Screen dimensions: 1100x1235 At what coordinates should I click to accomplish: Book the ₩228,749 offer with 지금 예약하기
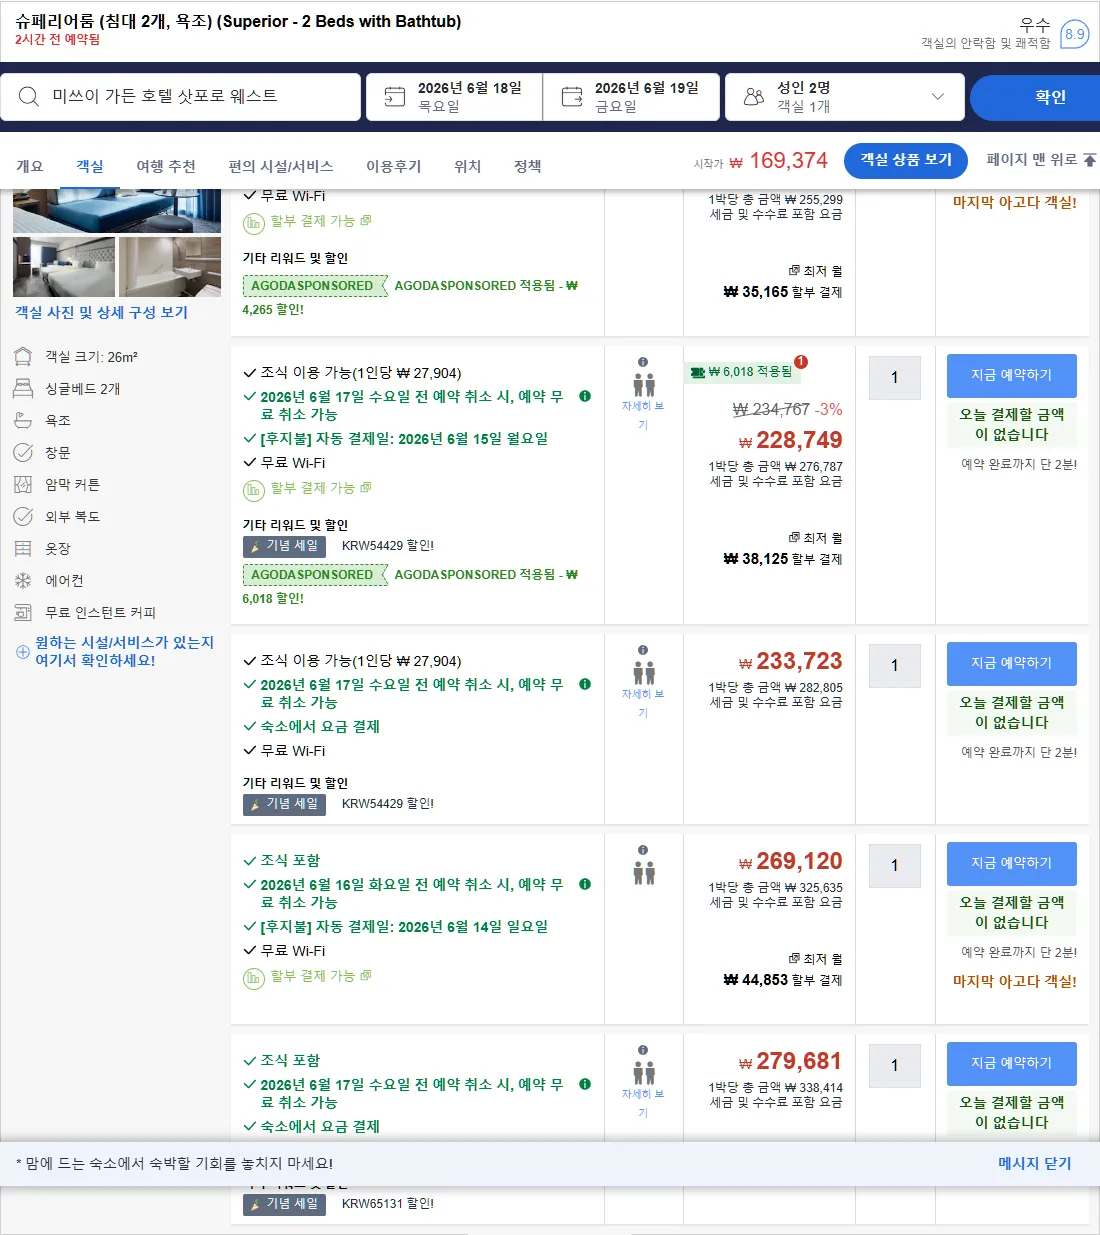coord(1012,375)
